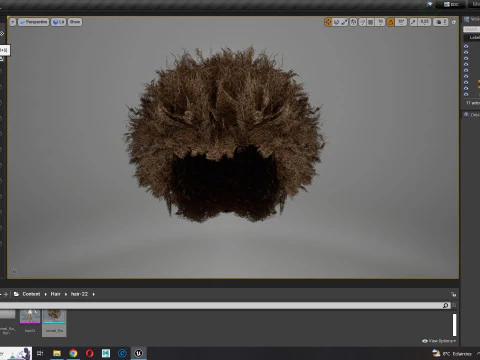
Task: Open Google Chrome from the taskbar
Action: (x=73, y=353)
